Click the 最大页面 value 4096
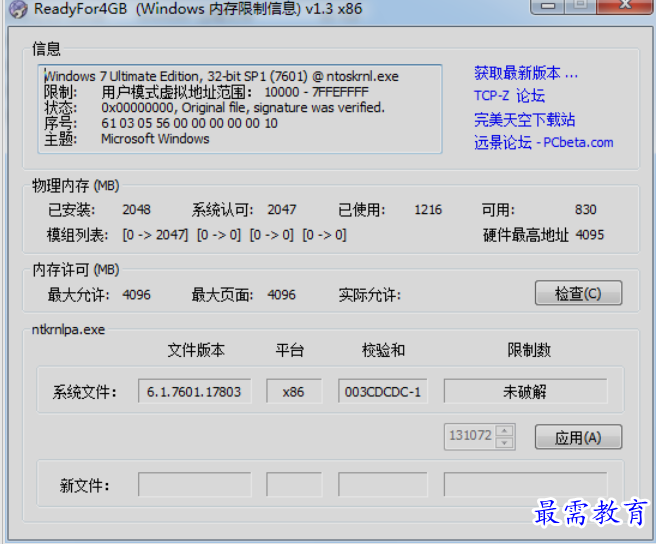Image resolution: width=656 pixels, height=544 pixels. [x=282, y=295]
